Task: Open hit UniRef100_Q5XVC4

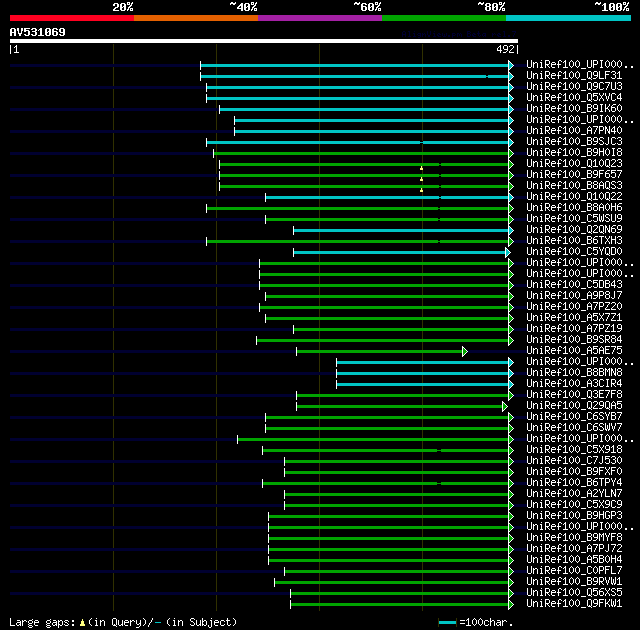Action: pyautogui.click(x=574, y=98)
